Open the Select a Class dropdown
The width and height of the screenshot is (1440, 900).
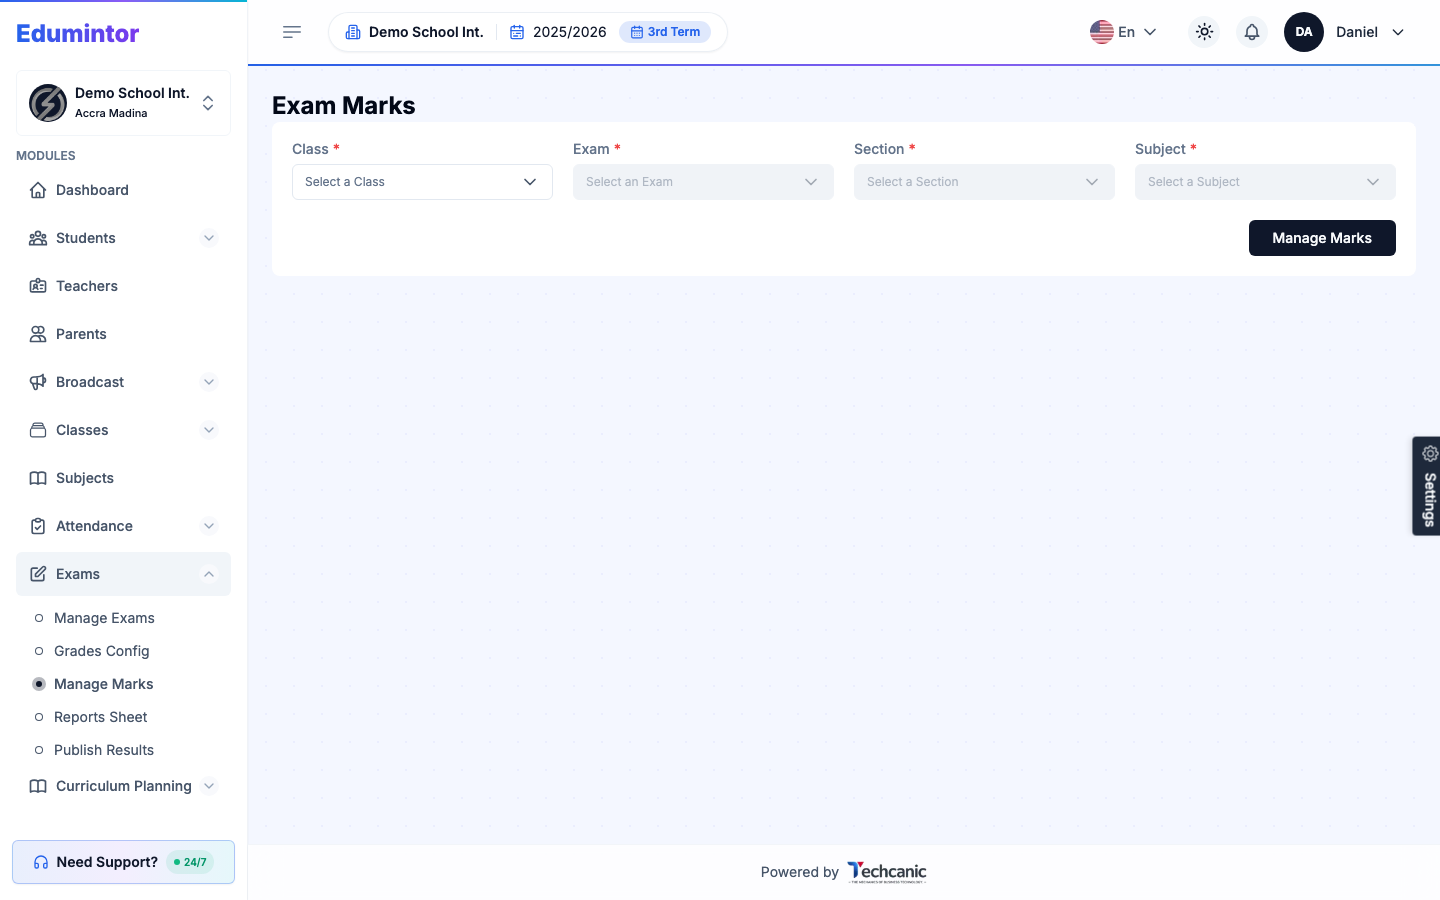(x=422, y=182)
